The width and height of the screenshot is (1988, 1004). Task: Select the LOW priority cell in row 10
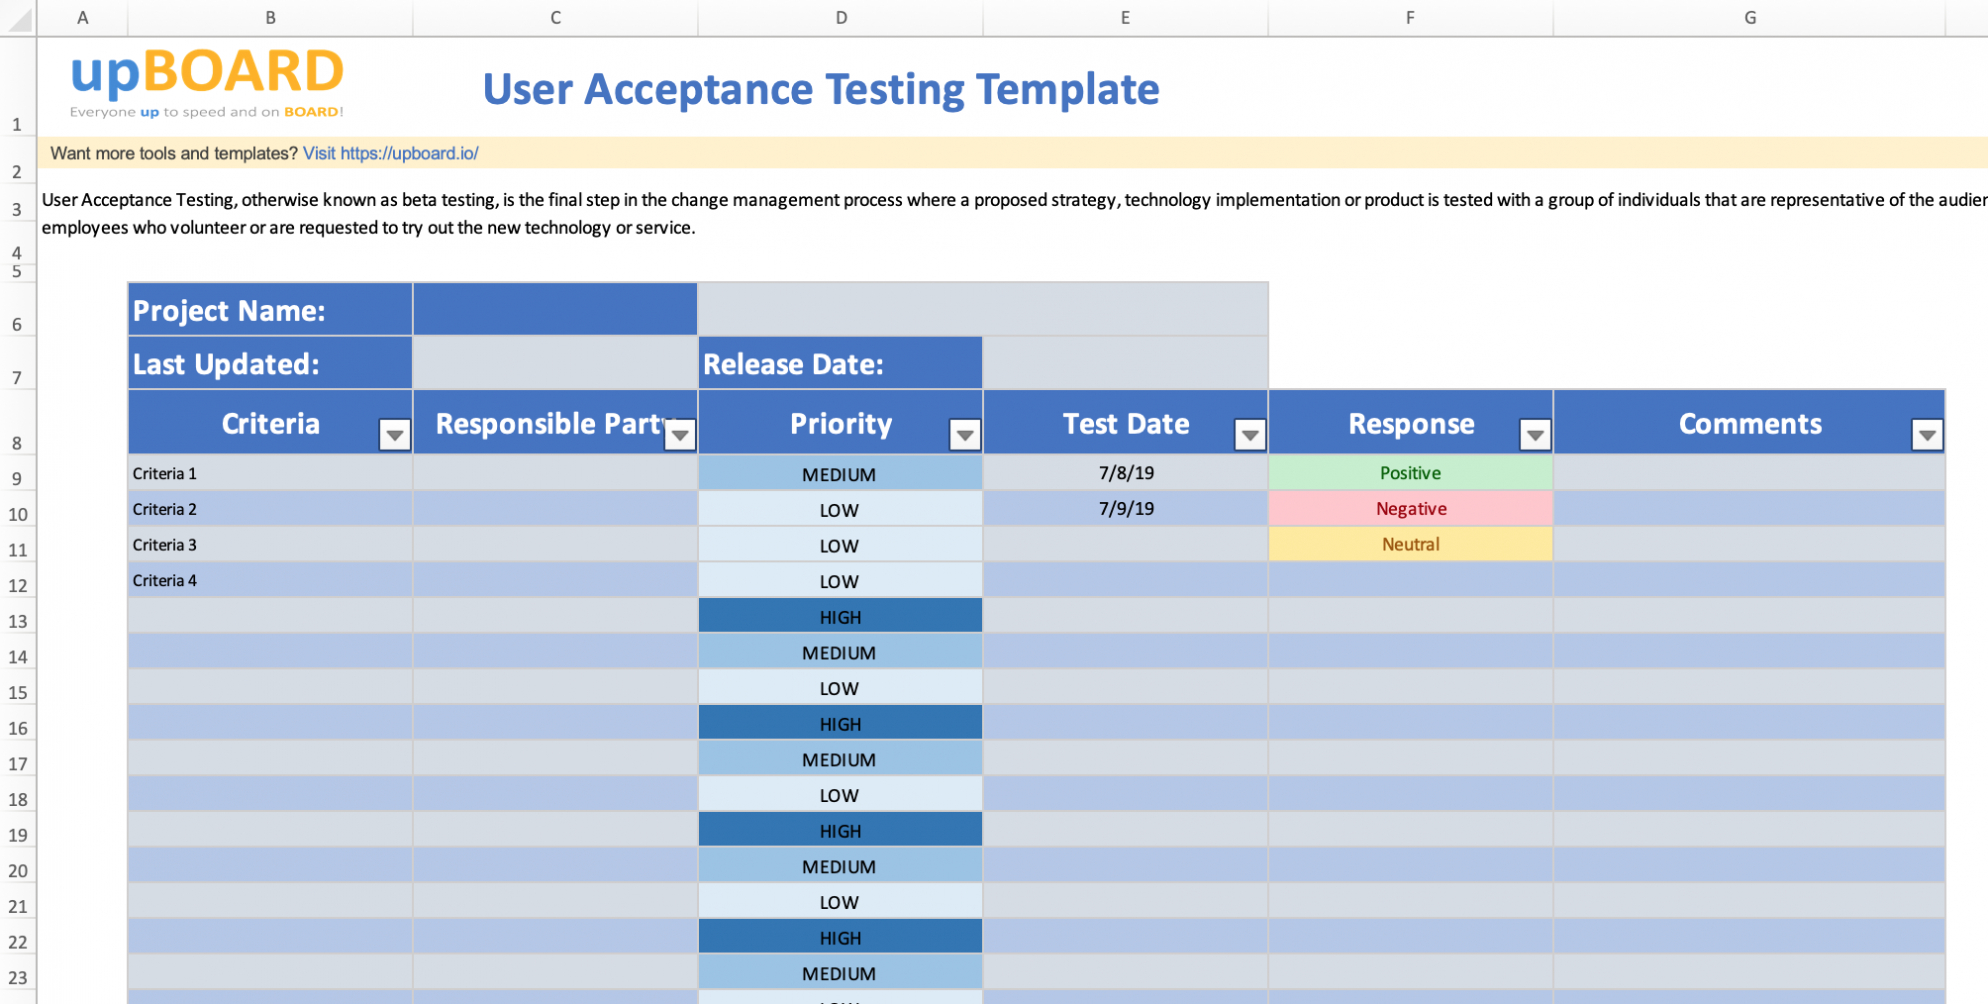(x=840, y=510)
